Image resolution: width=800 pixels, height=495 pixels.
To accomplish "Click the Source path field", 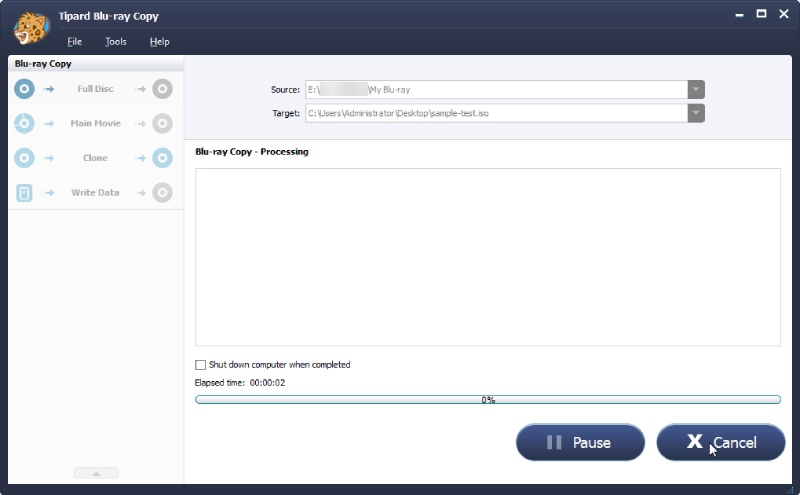I will pos(496,89).
